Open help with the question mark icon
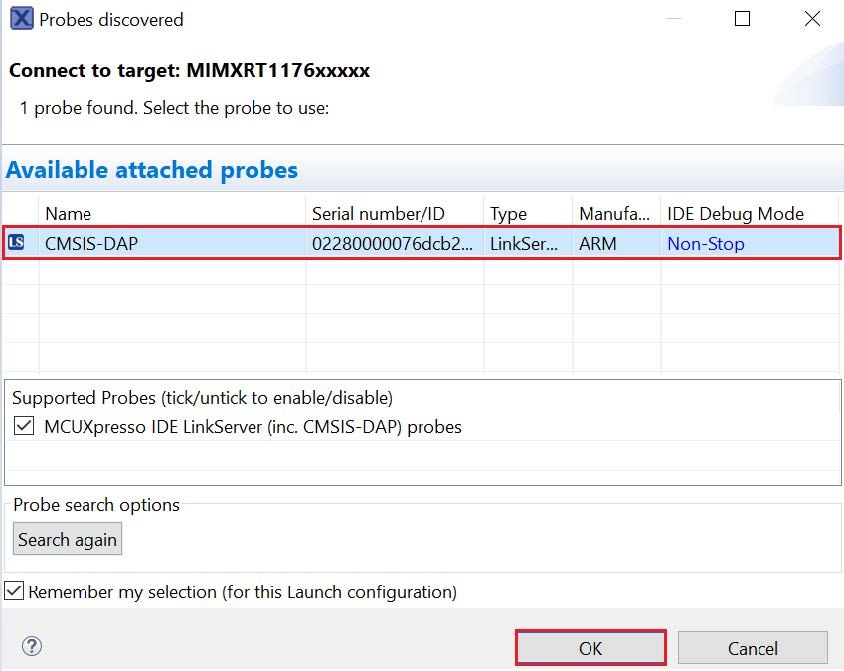Viewport: 844px width, 671px height. [x=32, y=646]
